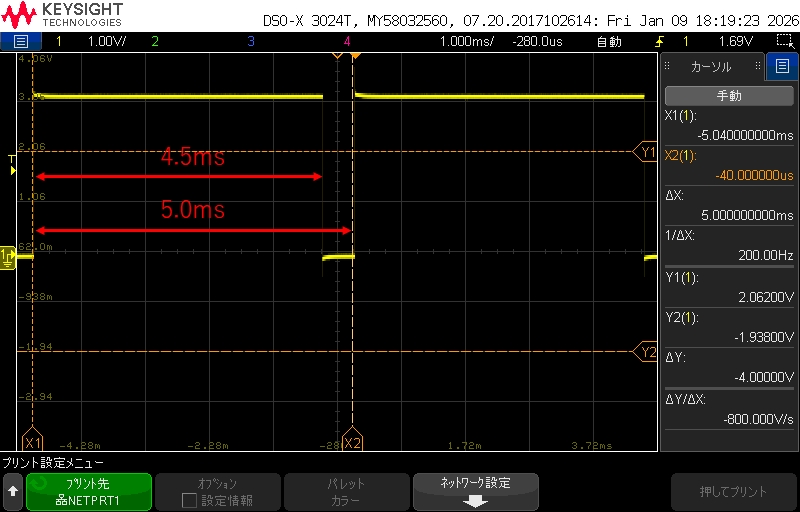Click the selection rectangle icon at top right
The image size is (800, 512).
784,41
